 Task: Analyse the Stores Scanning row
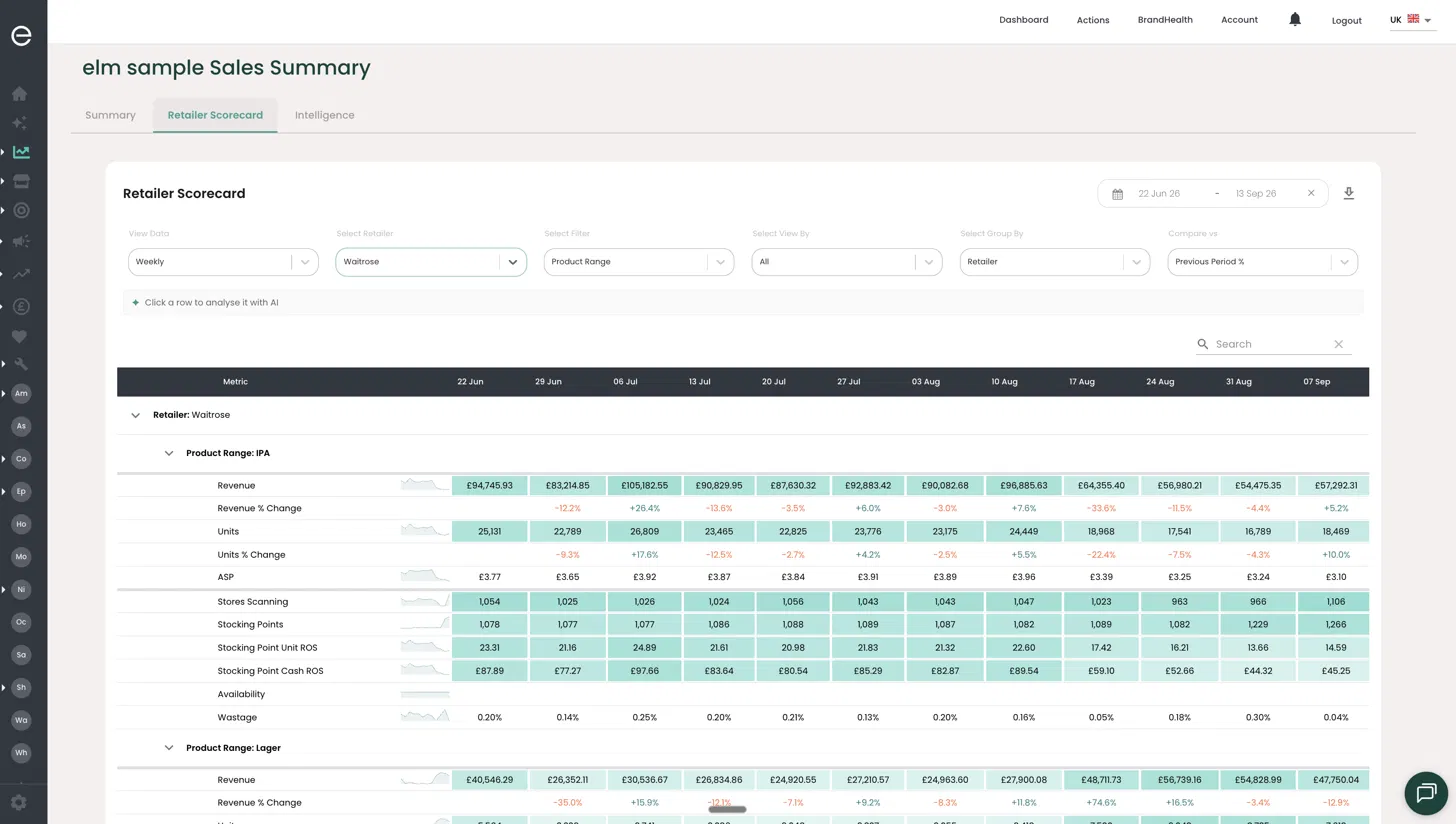743,602
